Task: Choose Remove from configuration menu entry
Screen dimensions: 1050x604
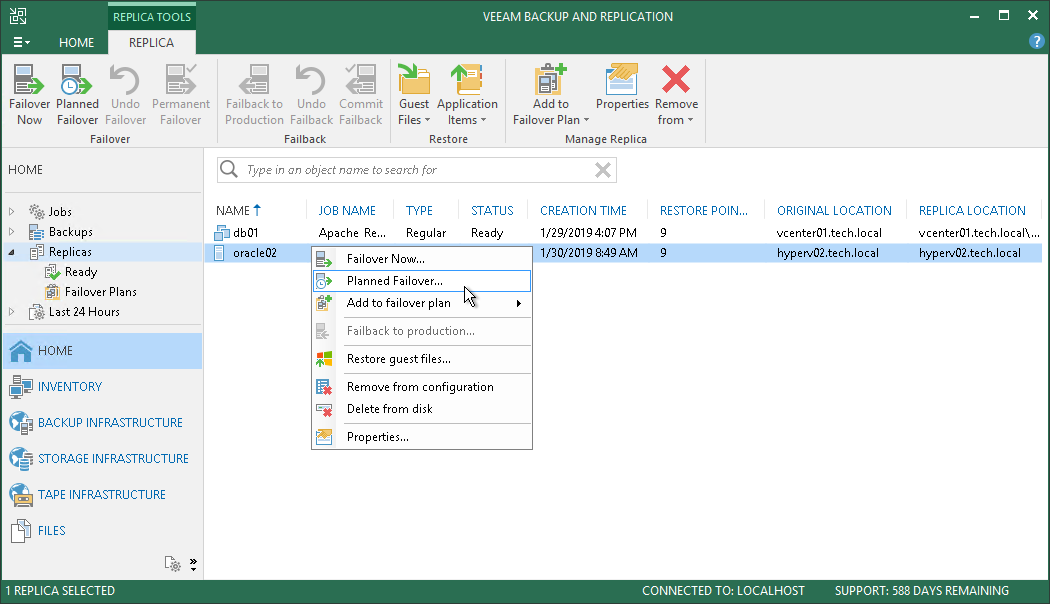Action: pyautogui.click(x=422, y=387)
